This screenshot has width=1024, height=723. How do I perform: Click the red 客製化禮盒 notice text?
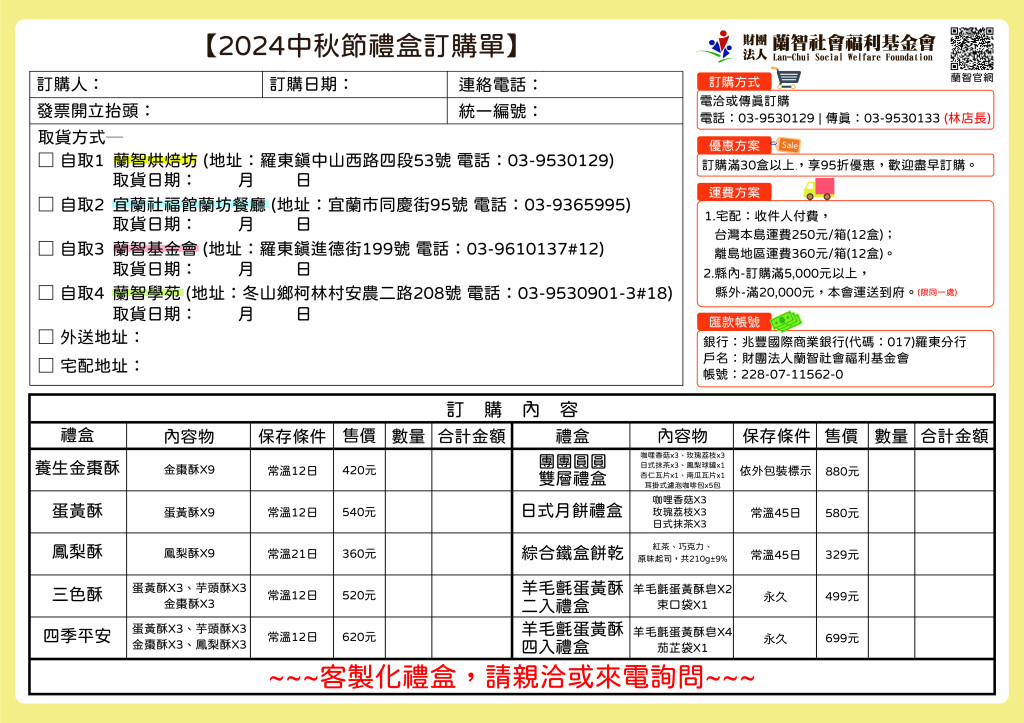tap(512, 677)
